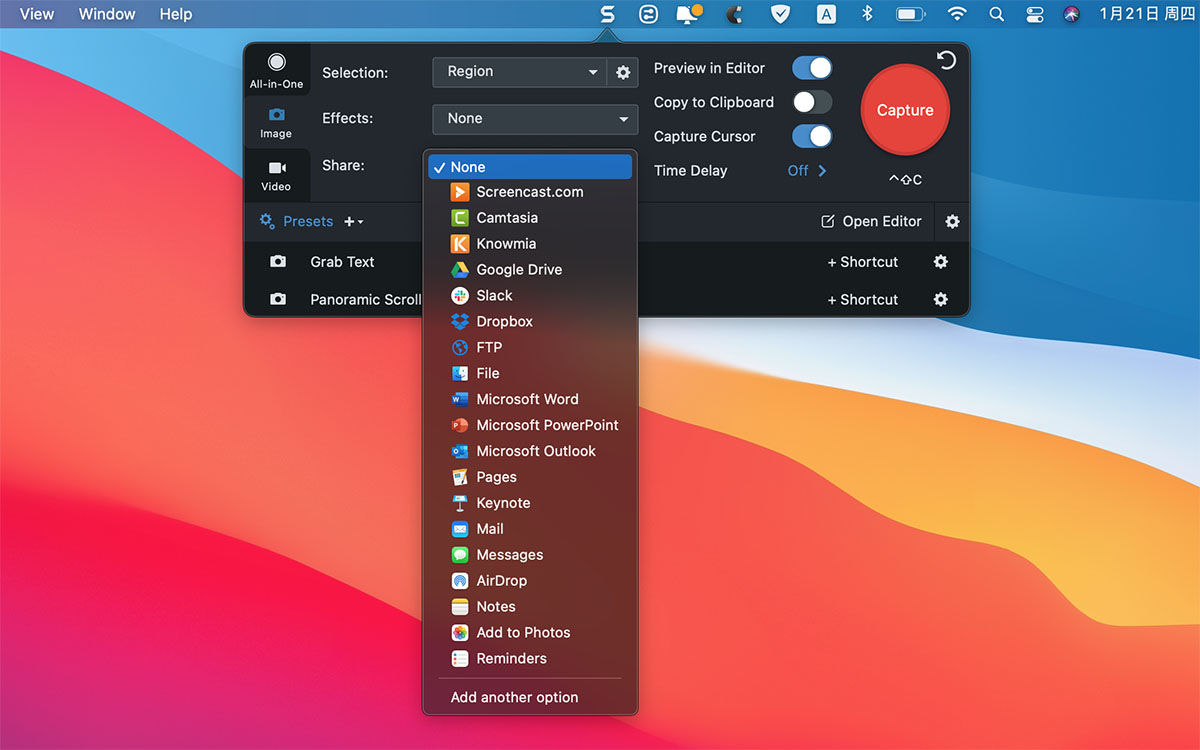Switch to the Video capture tab
Image resolution: width=1200 pixels, height=750 pixels.
coord(277,176)
